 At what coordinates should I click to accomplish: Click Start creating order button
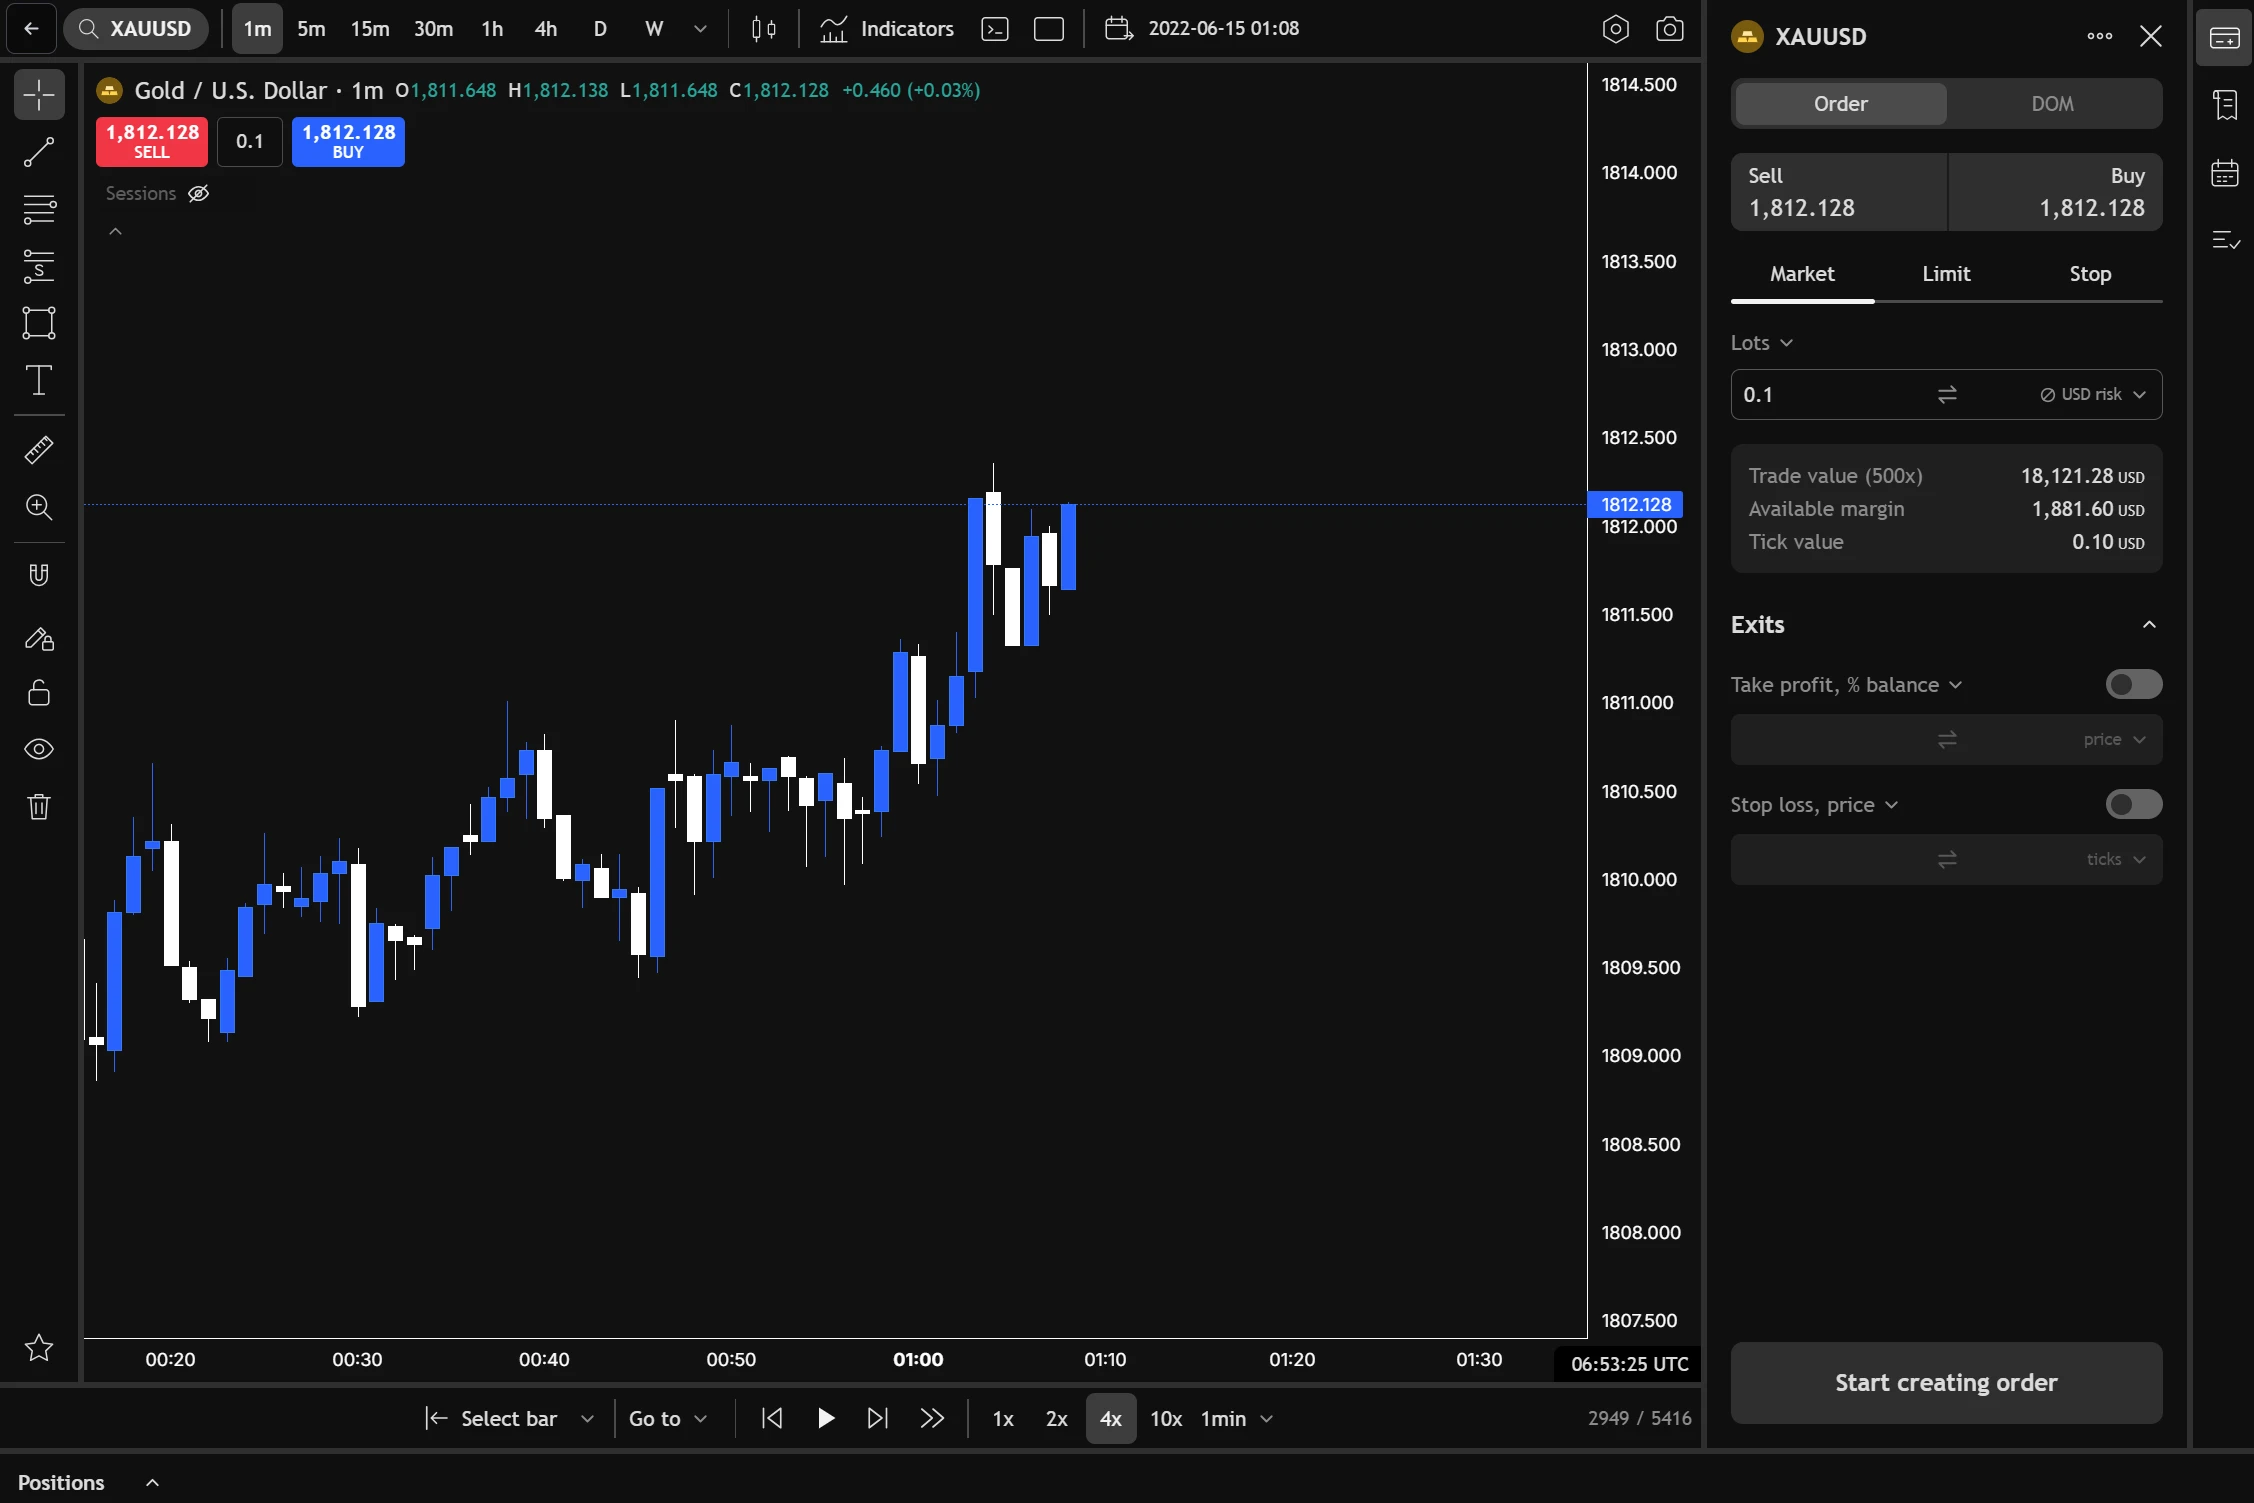1946,1383
